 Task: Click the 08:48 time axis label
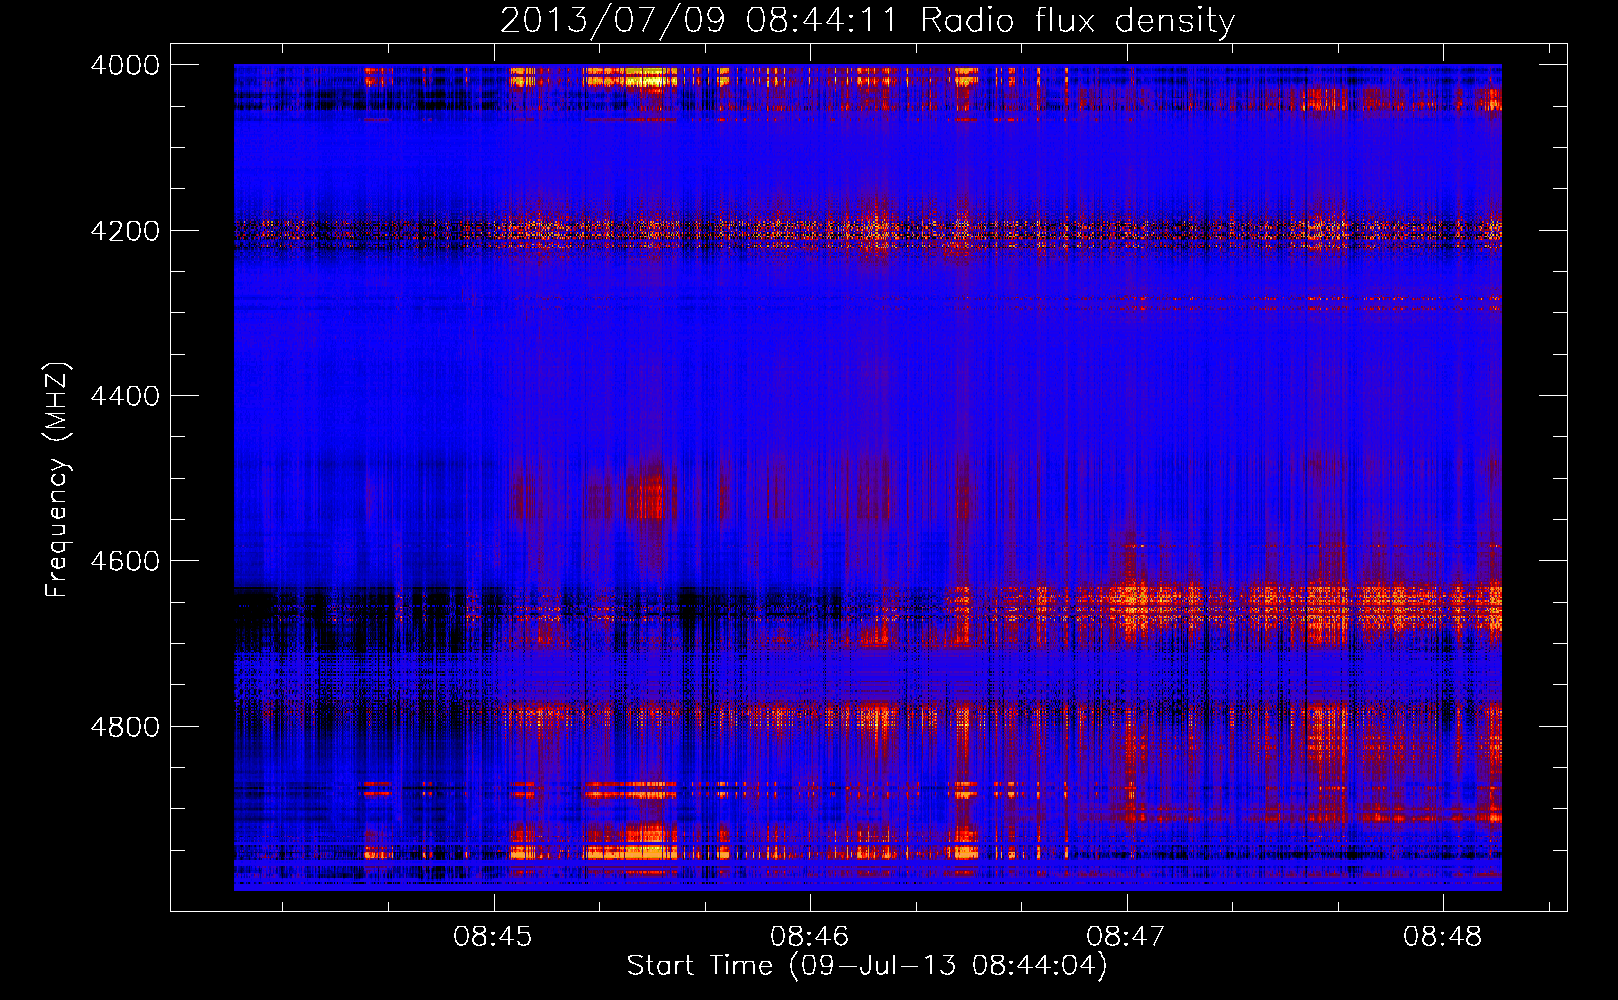[1442, 937]
